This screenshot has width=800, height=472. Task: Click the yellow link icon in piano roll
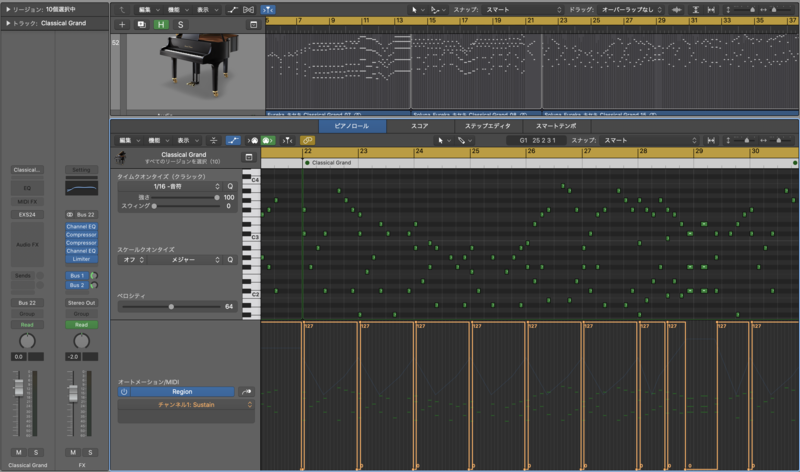(308, 140)
